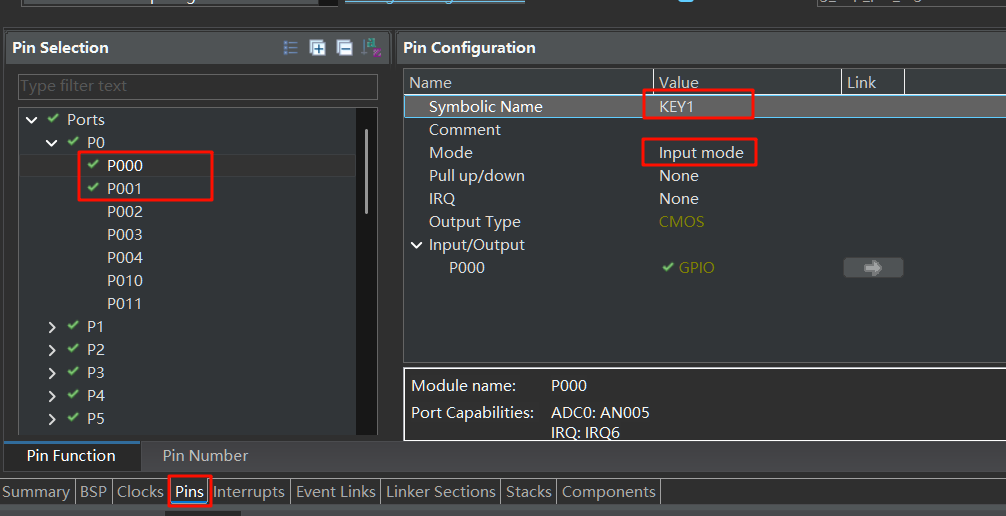Open the BSP tab
Screen dimensions: 1006x516
93,492
